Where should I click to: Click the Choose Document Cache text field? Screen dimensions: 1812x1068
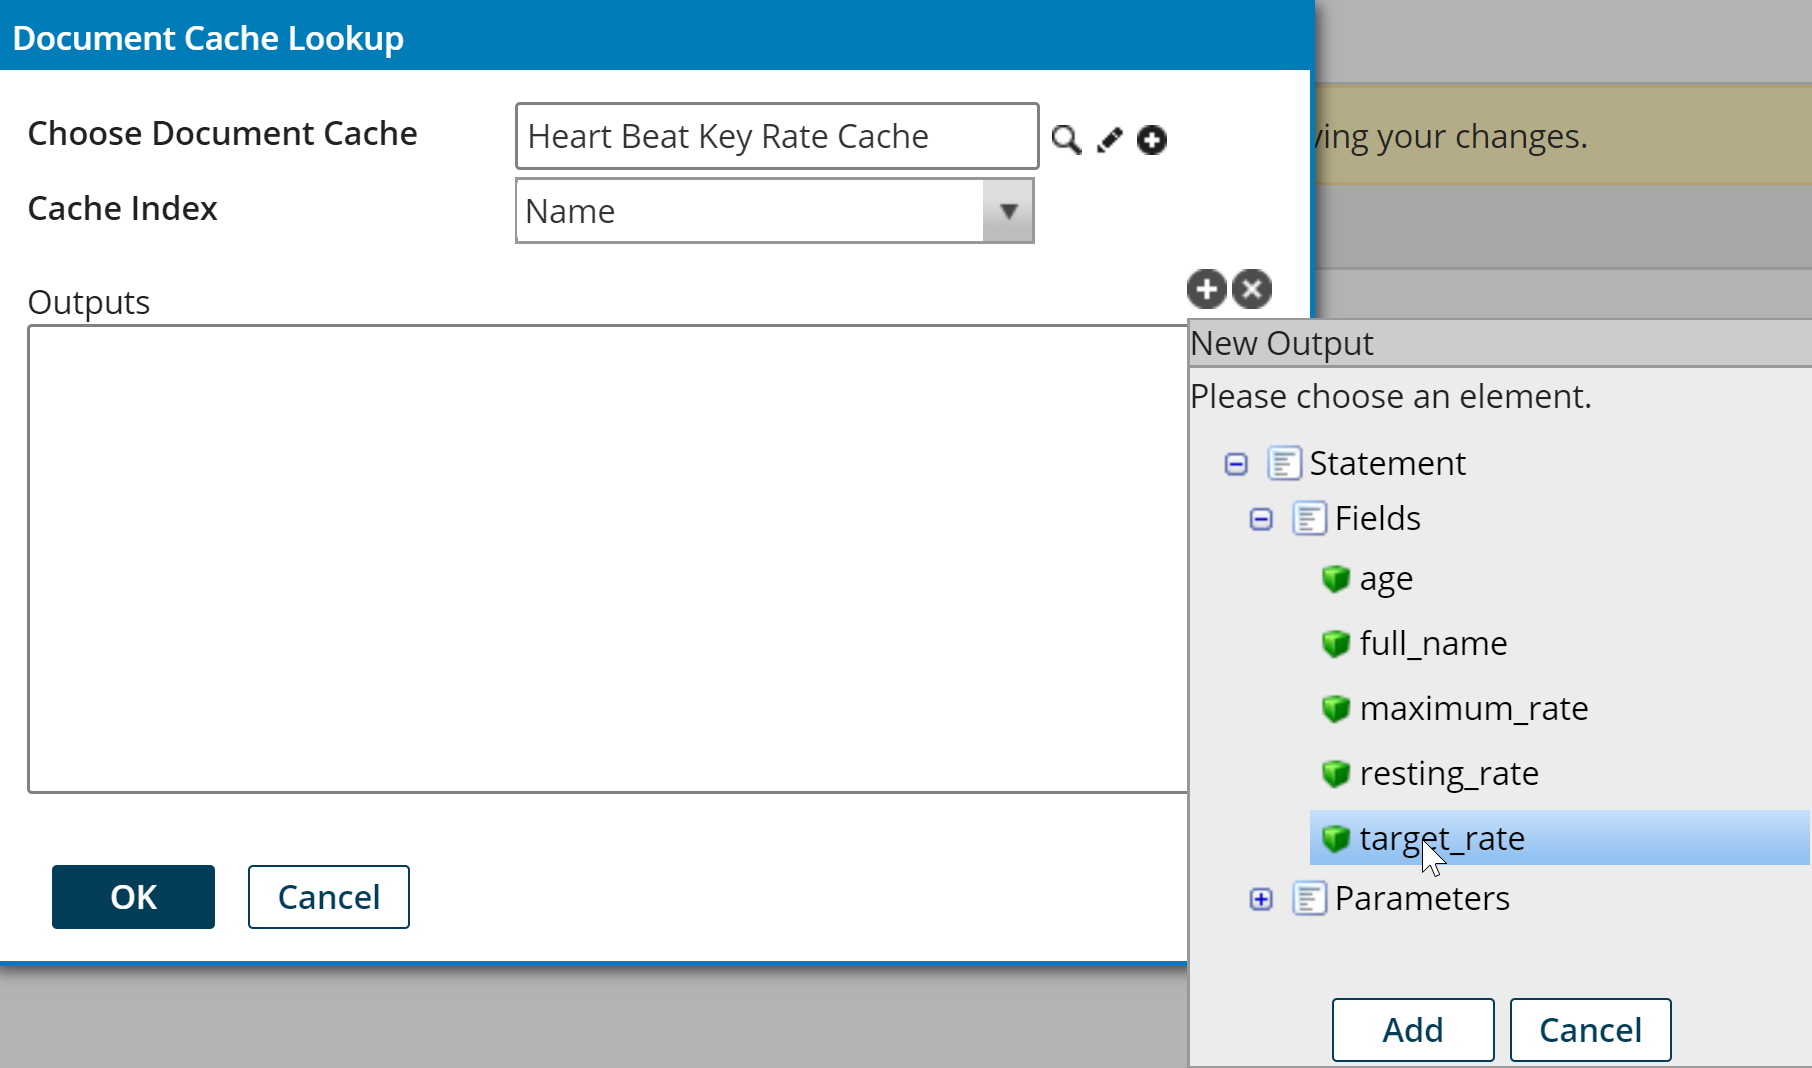click(x=776, y=136)
